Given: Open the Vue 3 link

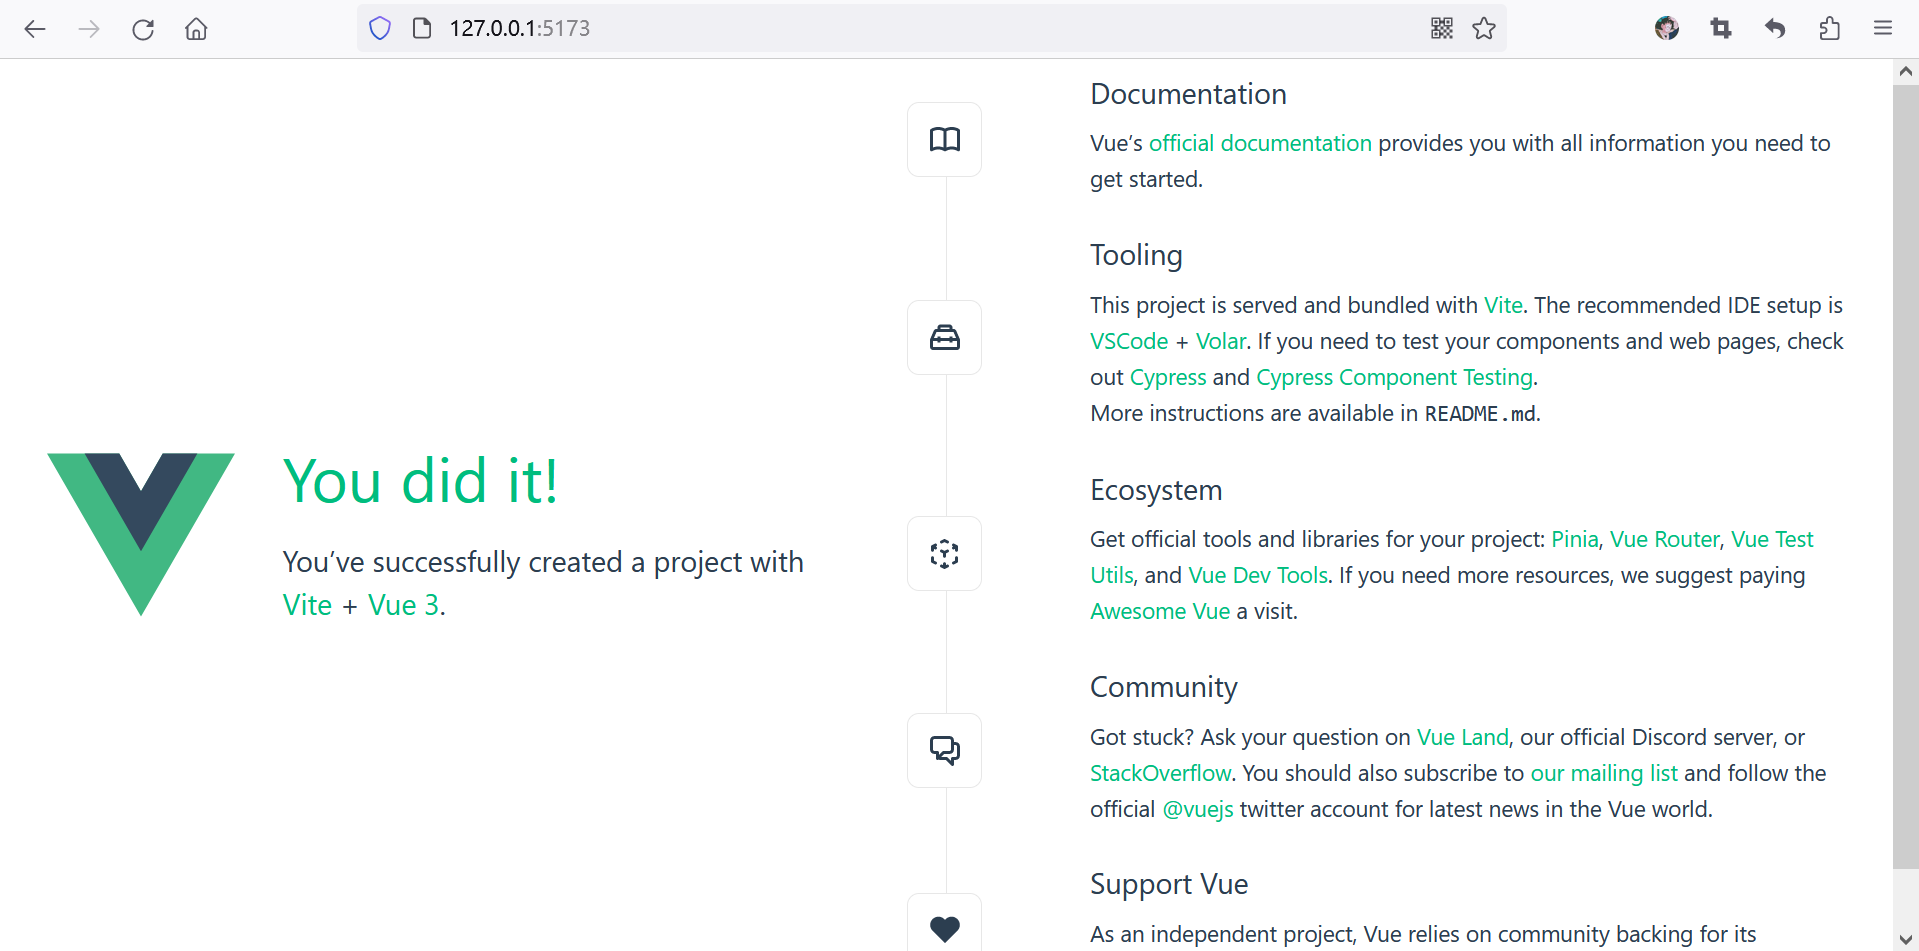Looking at the screenshot, I should point(404,605).
